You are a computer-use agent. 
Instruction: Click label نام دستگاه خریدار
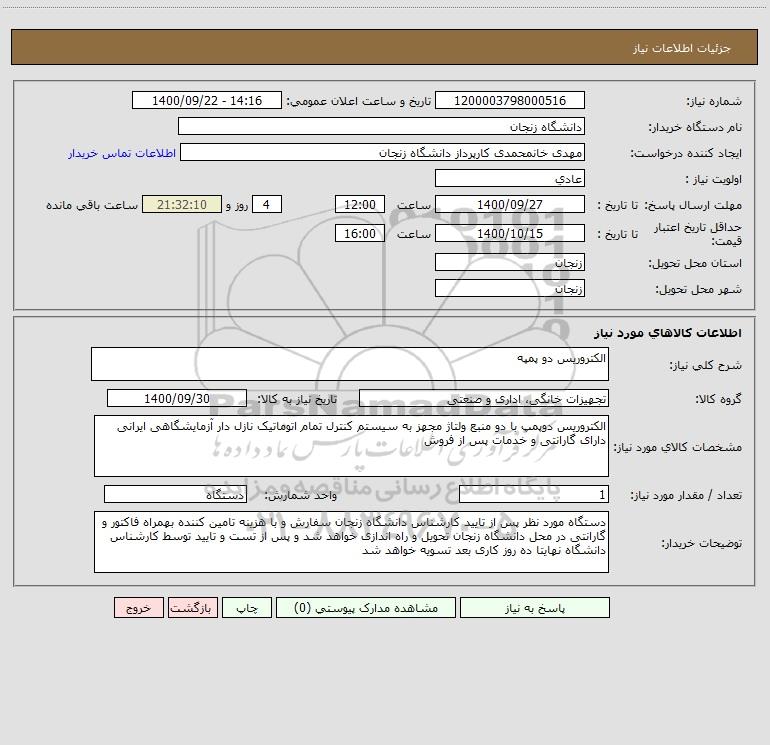tap(695, 127)
